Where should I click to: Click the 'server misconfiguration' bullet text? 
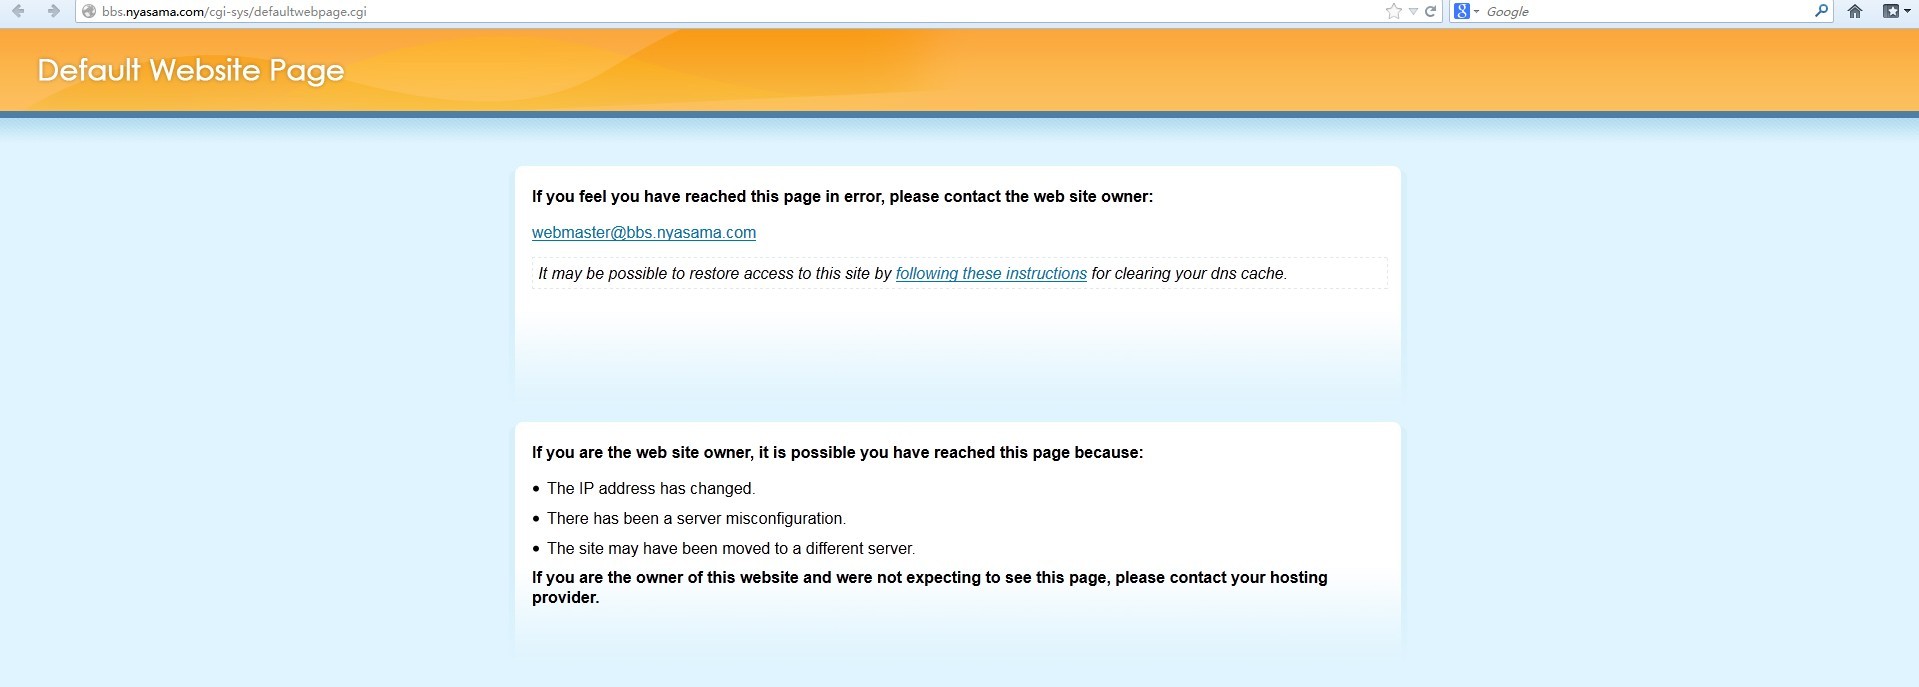point(696,519)
